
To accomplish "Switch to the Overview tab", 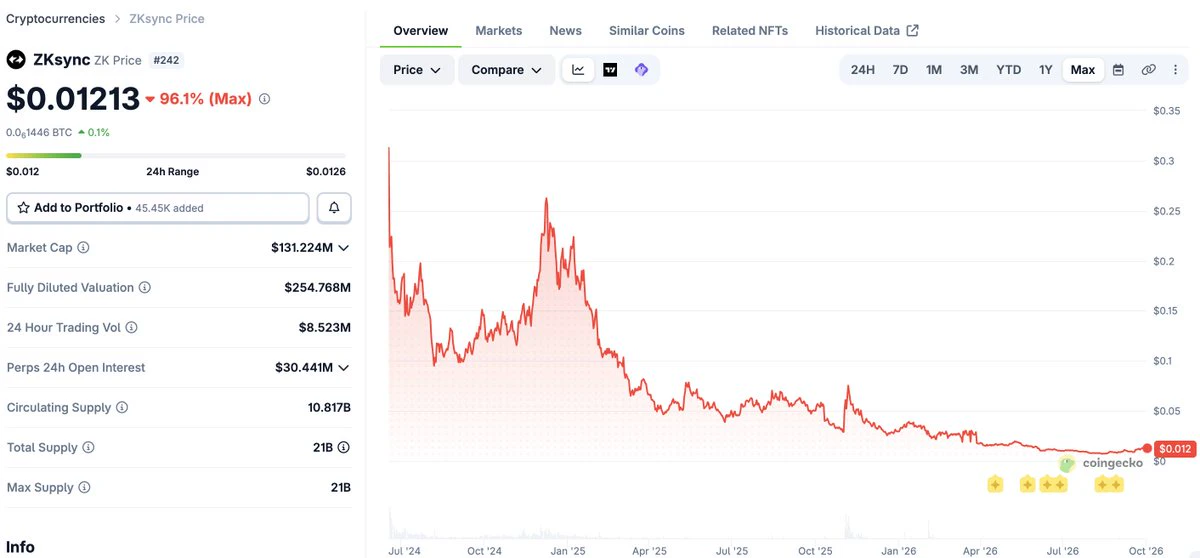I will pos(421,31).
